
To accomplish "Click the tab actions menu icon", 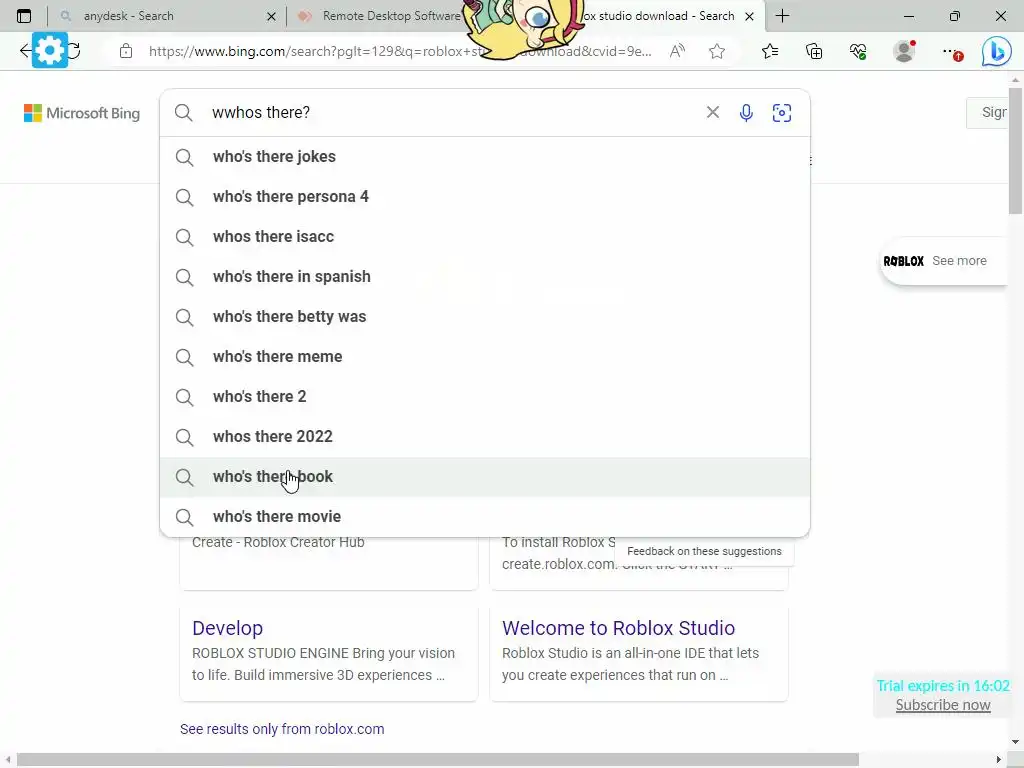I will [x=24, y=16].
